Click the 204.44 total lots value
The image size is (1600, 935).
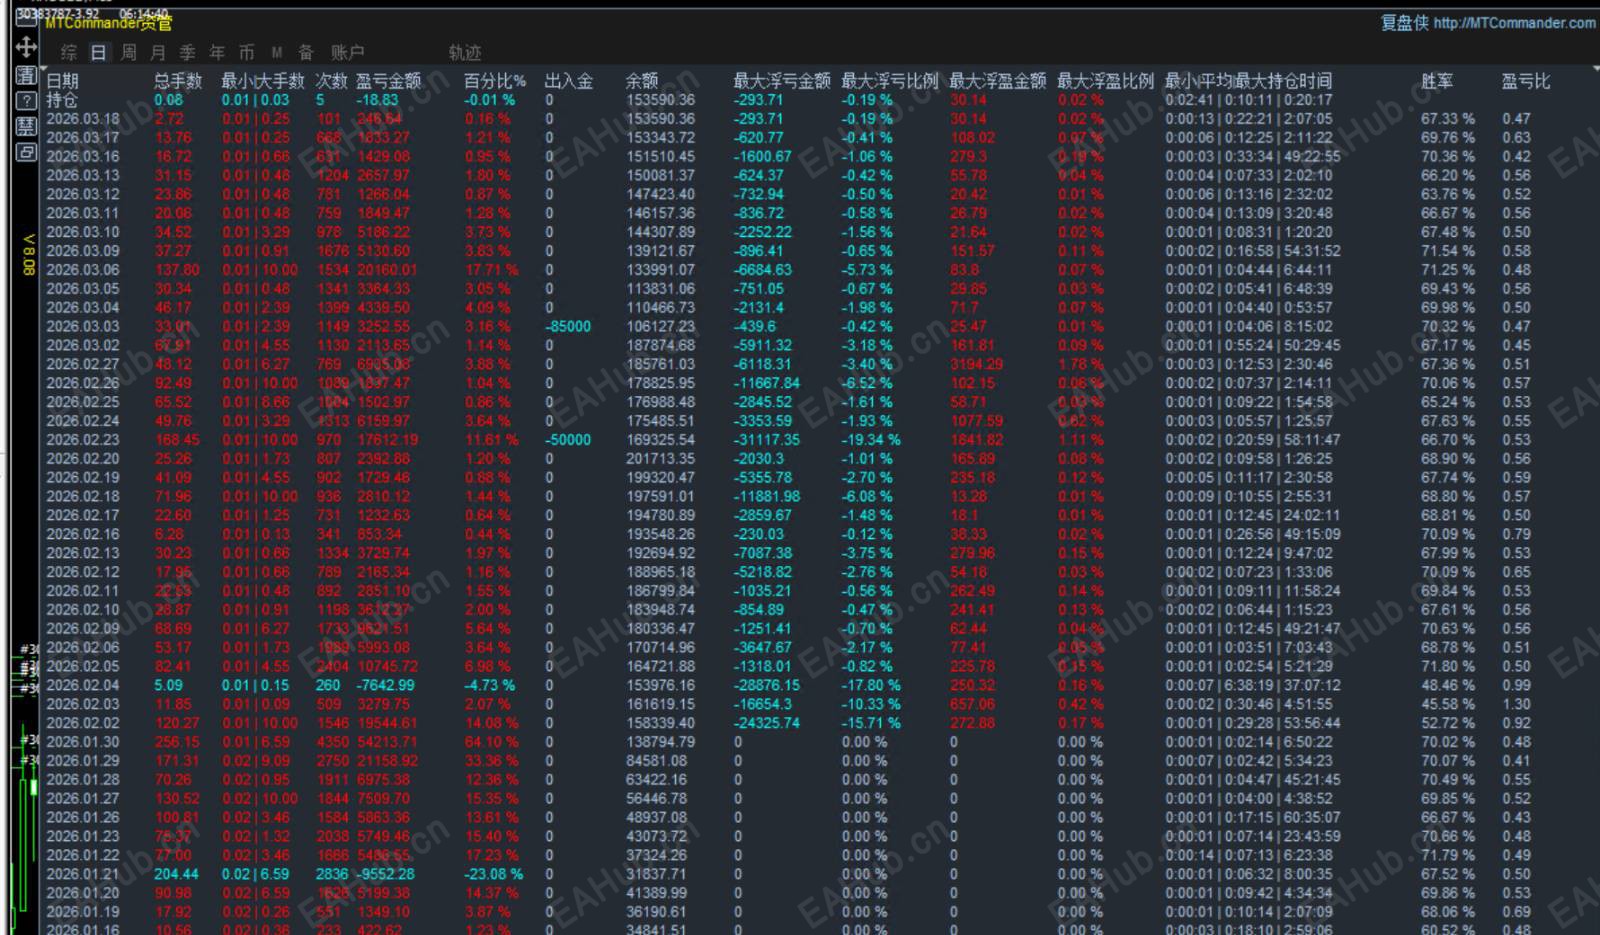click(x=176, y=875)
